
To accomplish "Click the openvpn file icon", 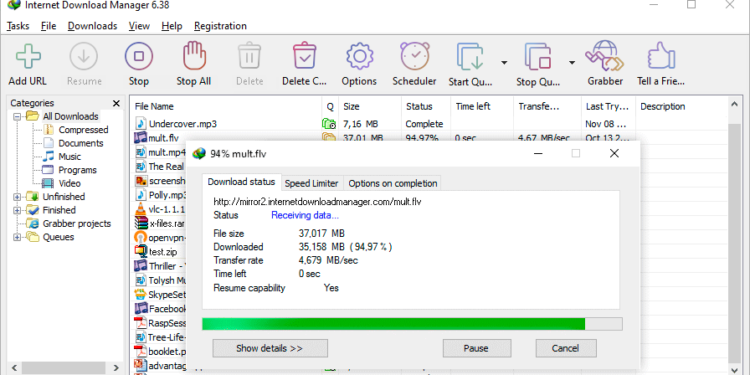I will click(141, 237).
